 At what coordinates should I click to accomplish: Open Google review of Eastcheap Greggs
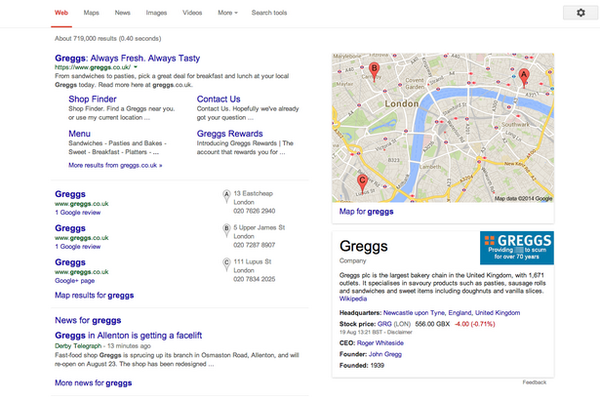[x=78, y=212]
